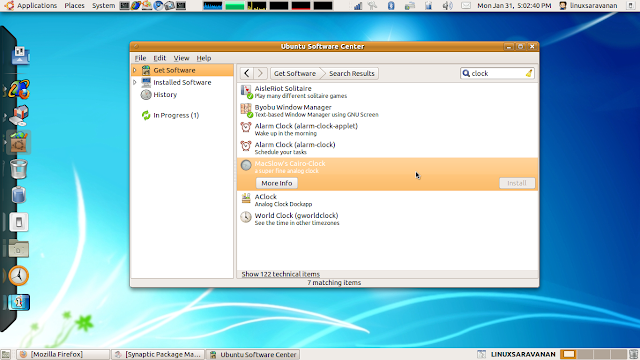This screenshot has height=360, width=640.
Task: Open the Applications menu in top panel
Action: [37, 5]
